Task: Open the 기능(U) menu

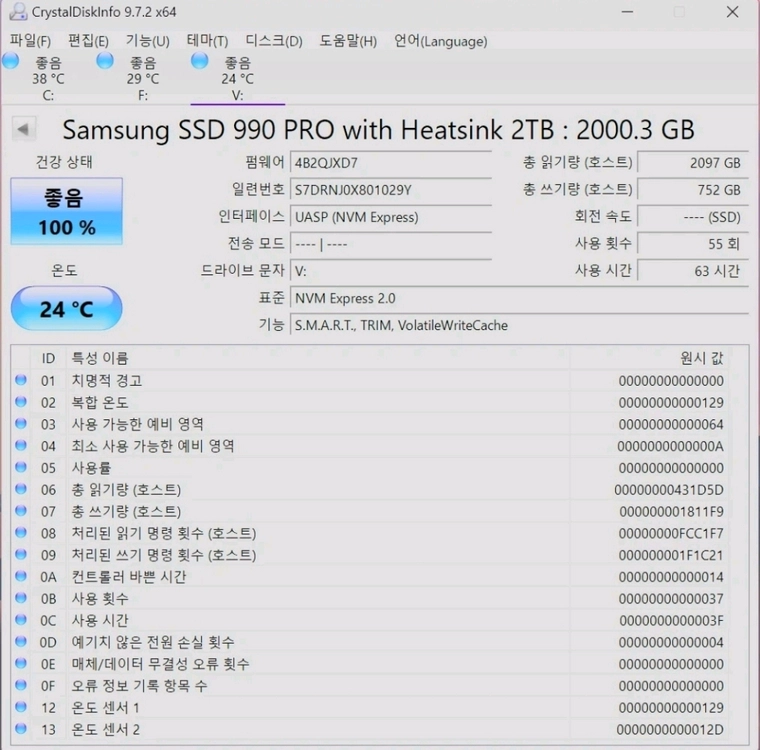Action: point(148,41)
